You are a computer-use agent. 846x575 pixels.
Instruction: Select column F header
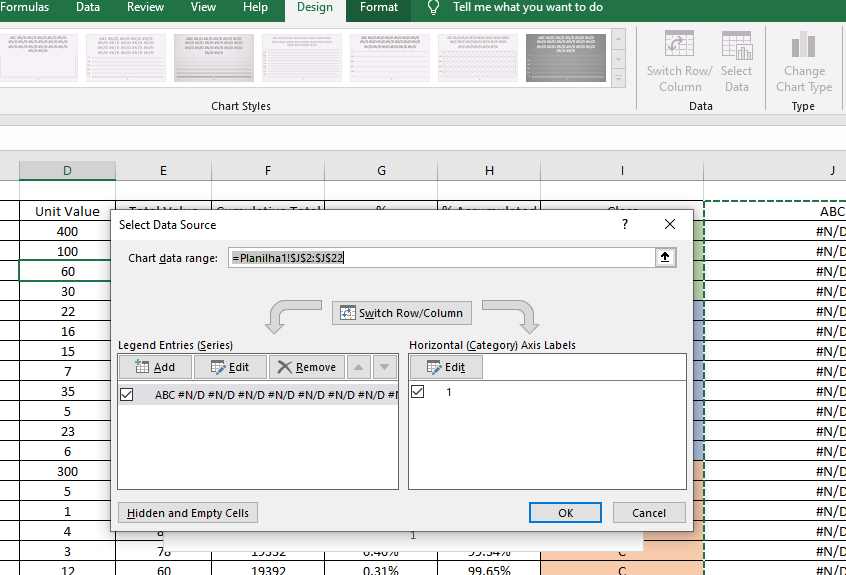[268, 171]
